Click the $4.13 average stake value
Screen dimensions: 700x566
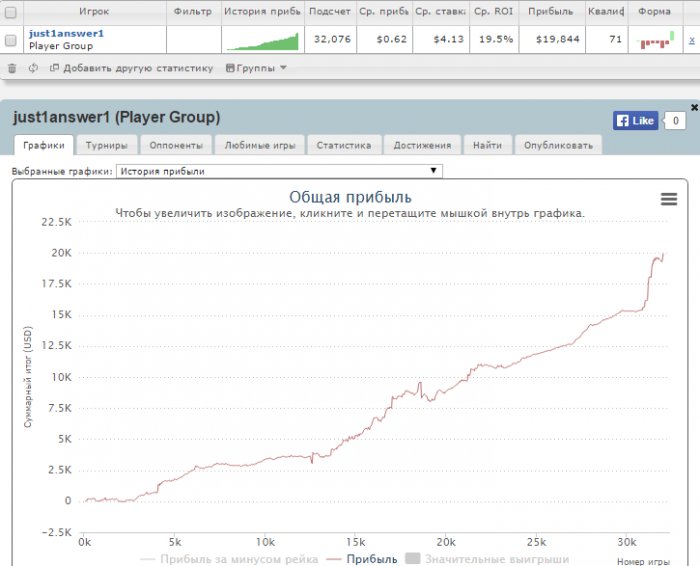449,40
